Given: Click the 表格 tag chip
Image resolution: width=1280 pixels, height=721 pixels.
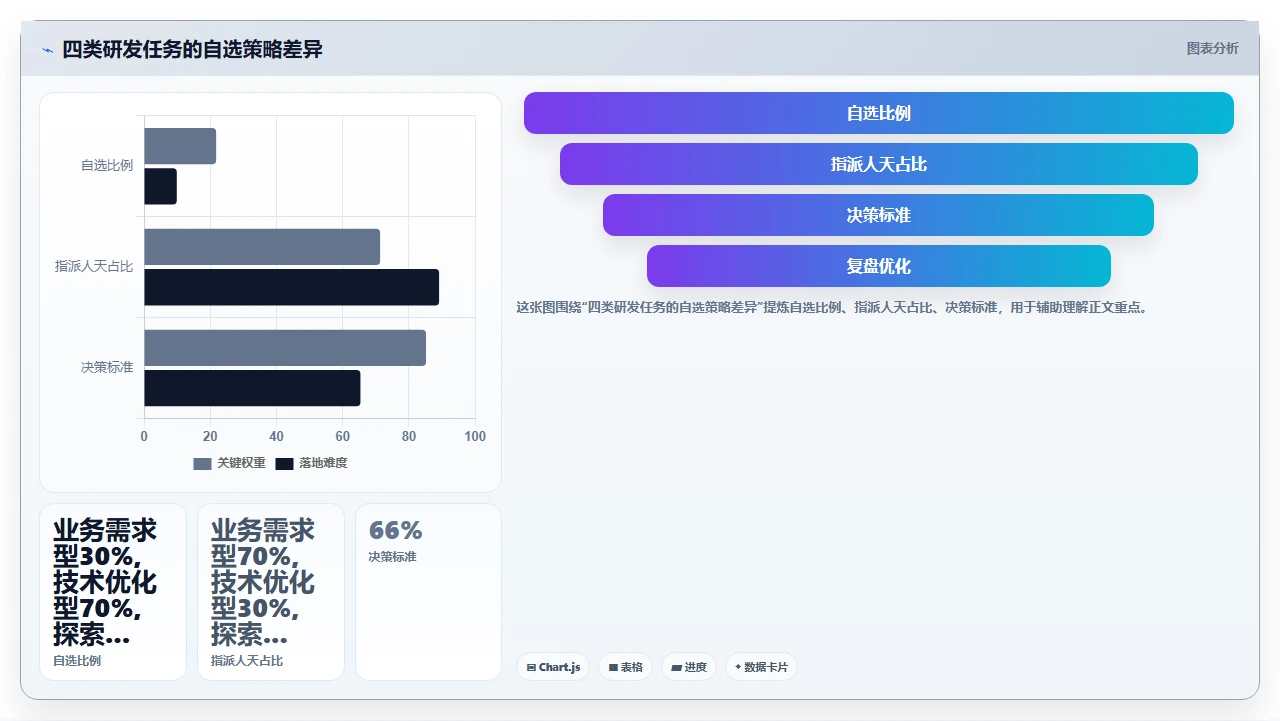Looking at the screenshot, I should [x=626, y=667].
